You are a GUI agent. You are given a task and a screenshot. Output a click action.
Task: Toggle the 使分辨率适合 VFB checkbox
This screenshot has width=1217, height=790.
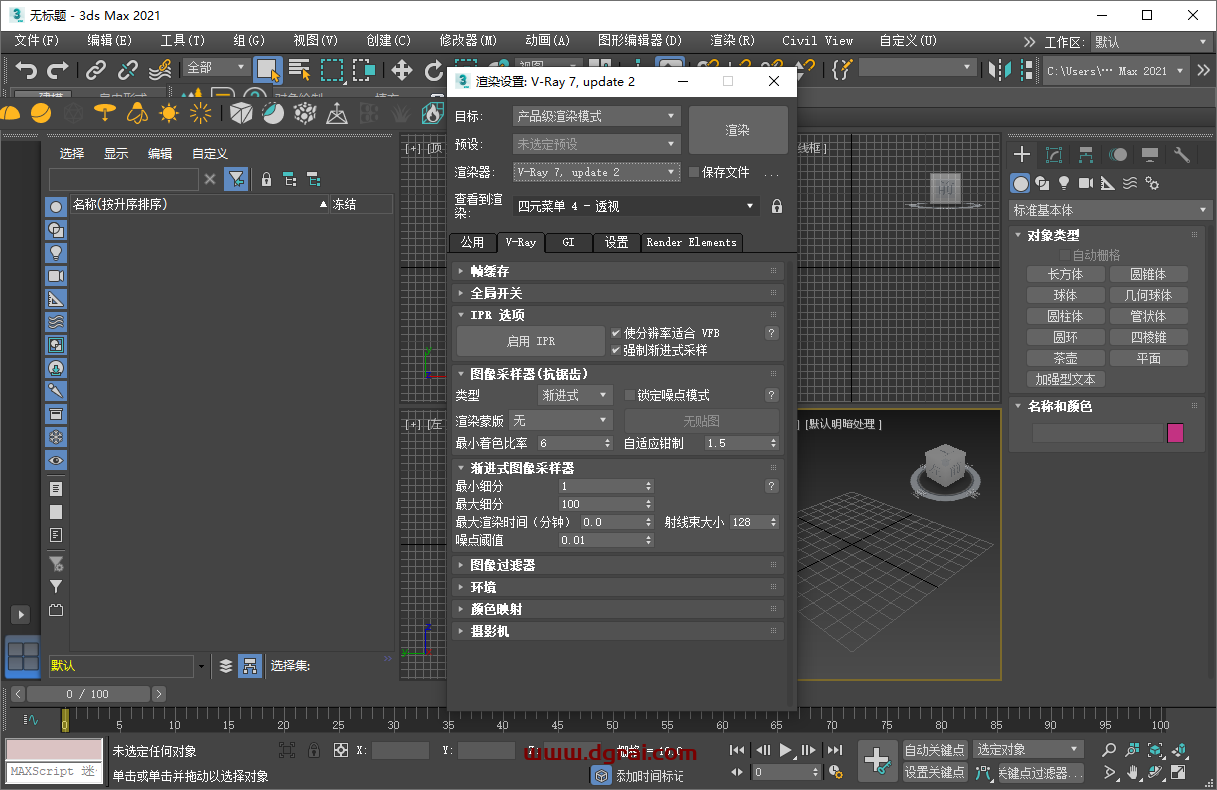616,333
